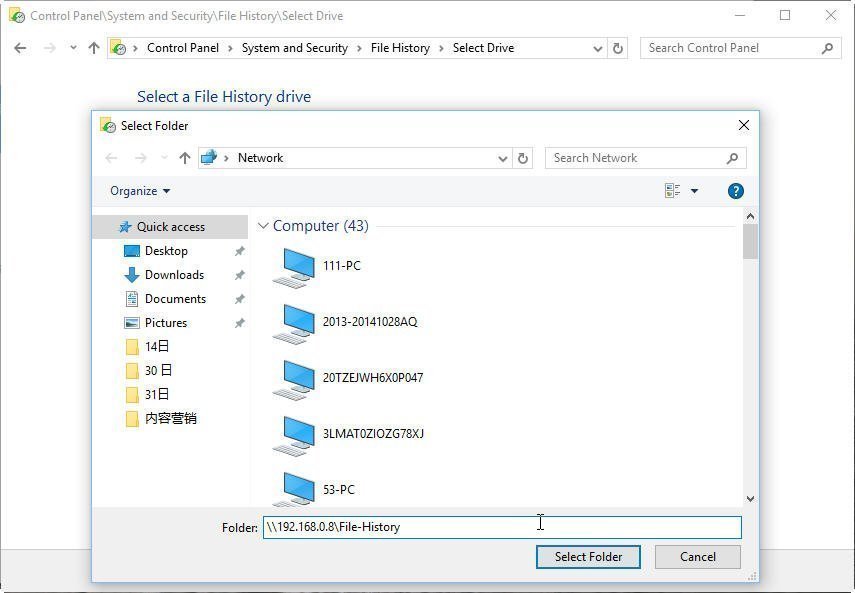Open the 111-PC network computer
855x593 pixels.
(341, 266)
